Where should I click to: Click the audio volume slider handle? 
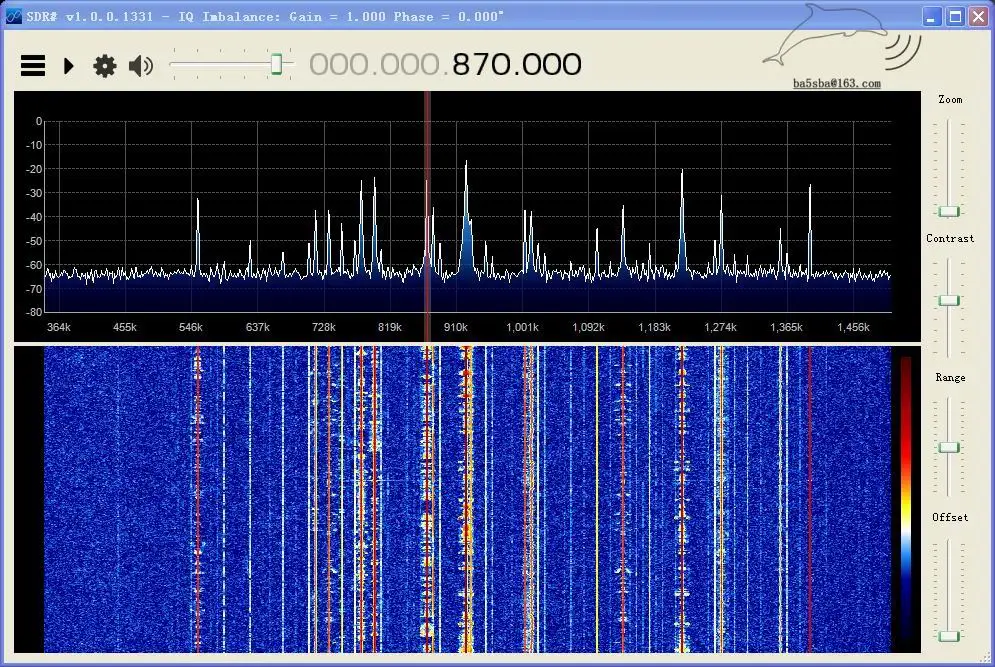tap(277, 65)
